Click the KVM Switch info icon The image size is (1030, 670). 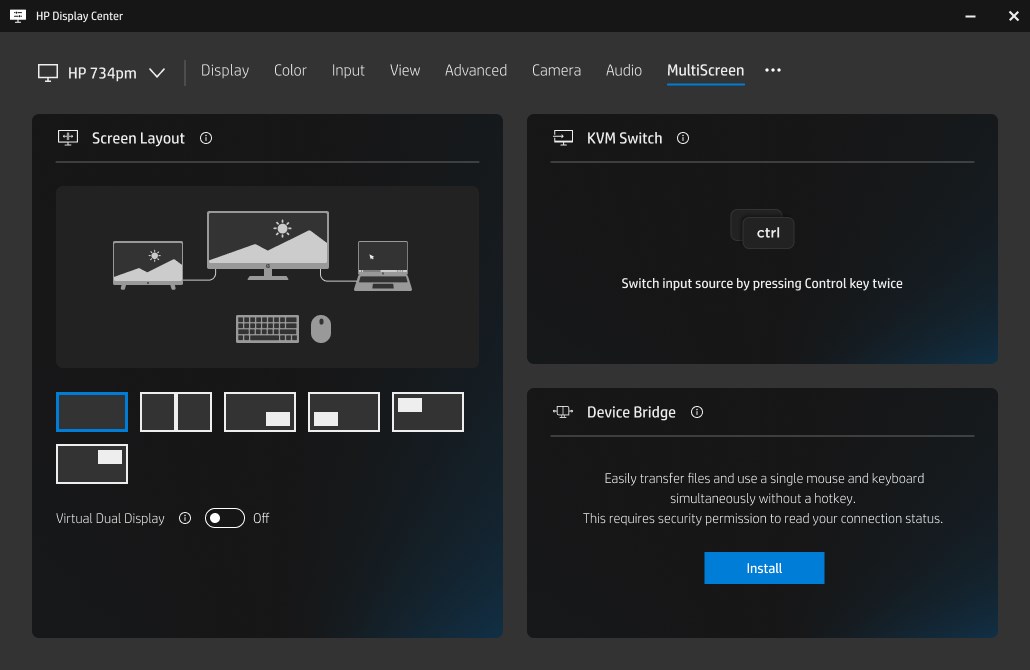pos(683,138)
